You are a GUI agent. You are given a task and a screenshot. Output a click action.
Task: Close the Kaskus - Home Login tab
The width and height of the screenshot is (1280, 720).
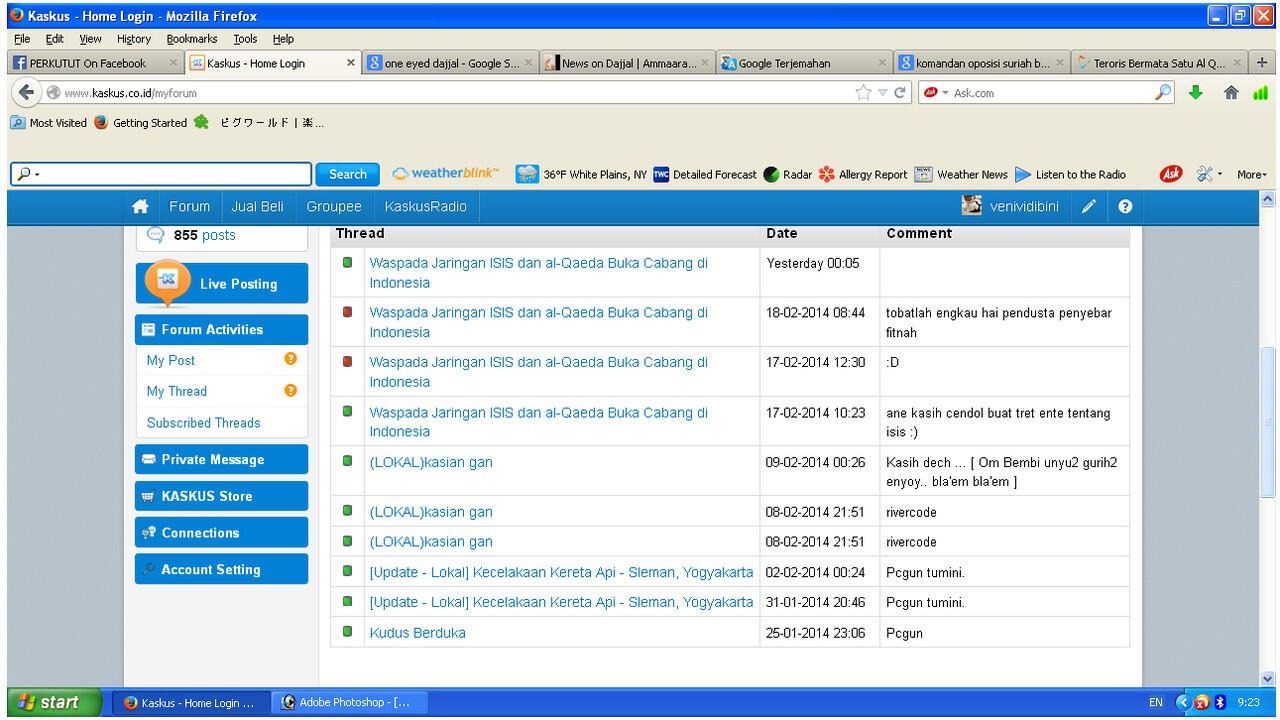(x=351, y=63)
